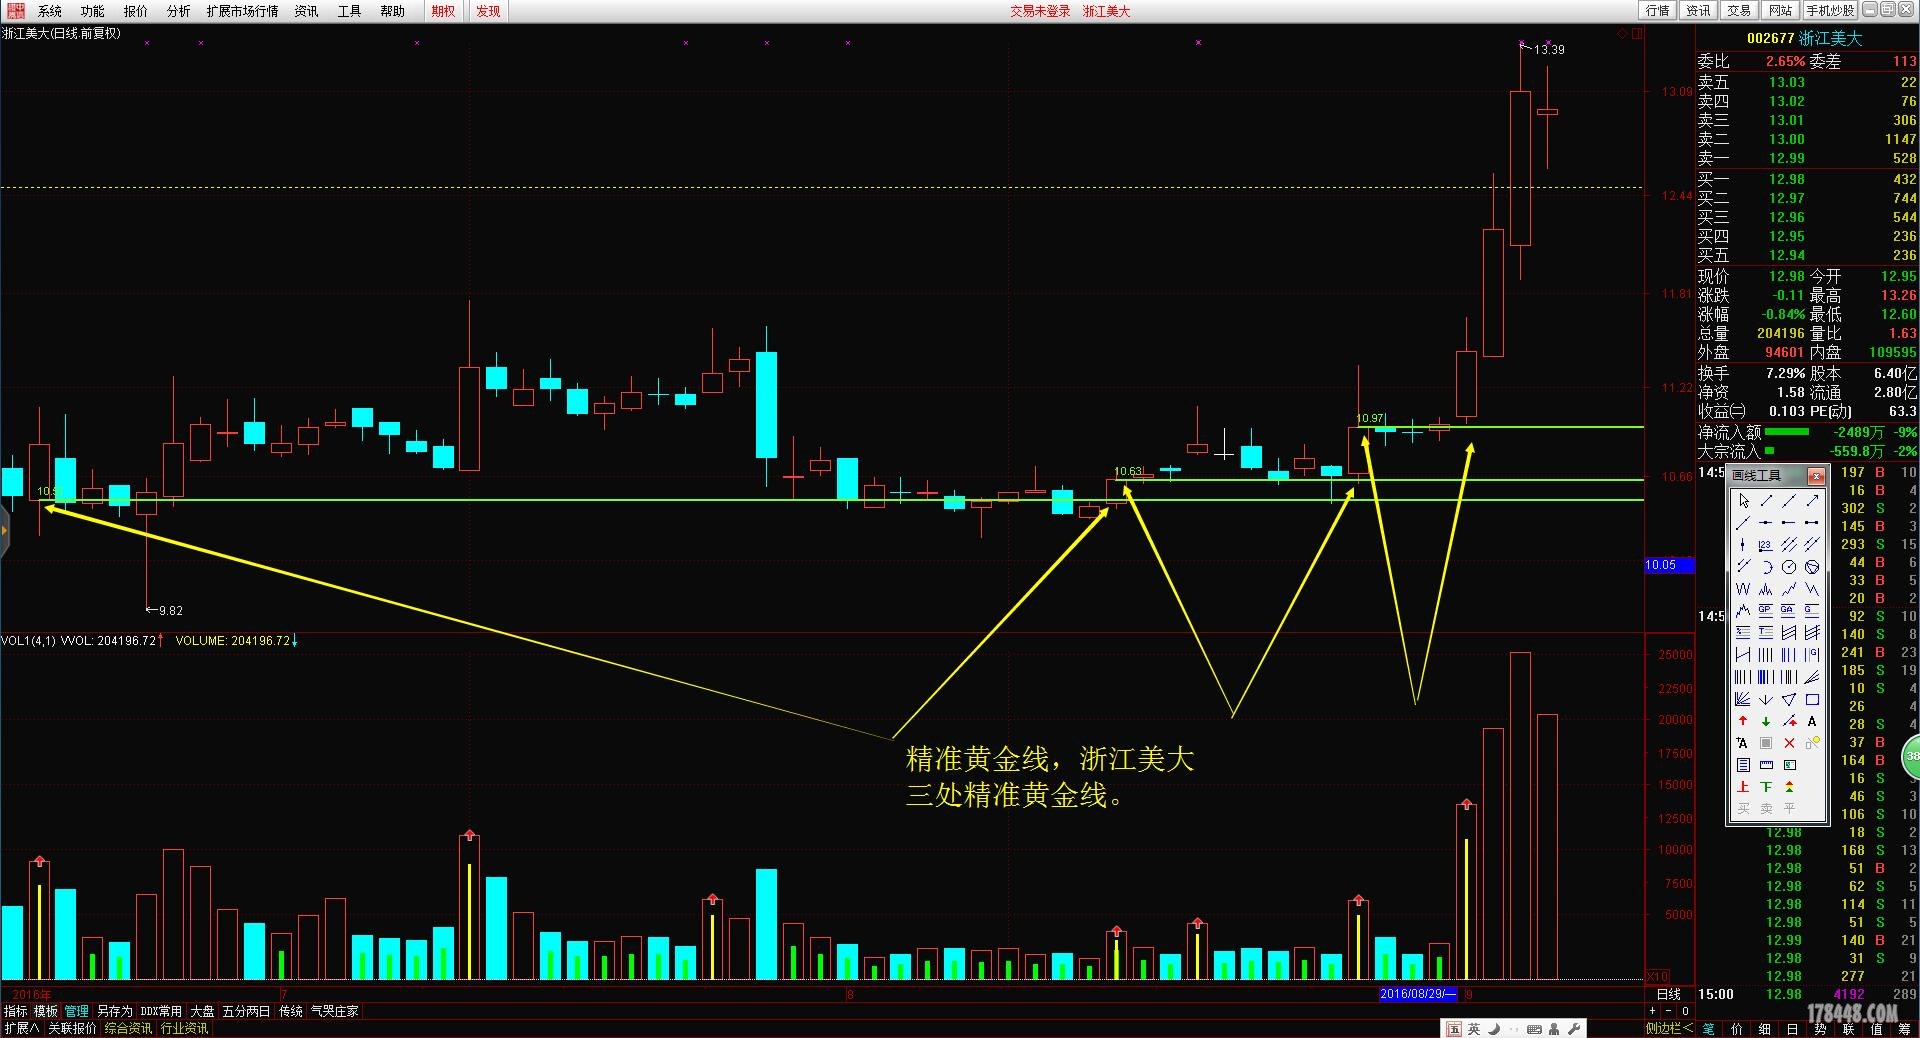Image resolution: width=1920 pixels, height=1038 pixels.
Task: Collapse the sidebar via 侧边栏<
Action: pyautogui.click(x=1669, y=1028)
